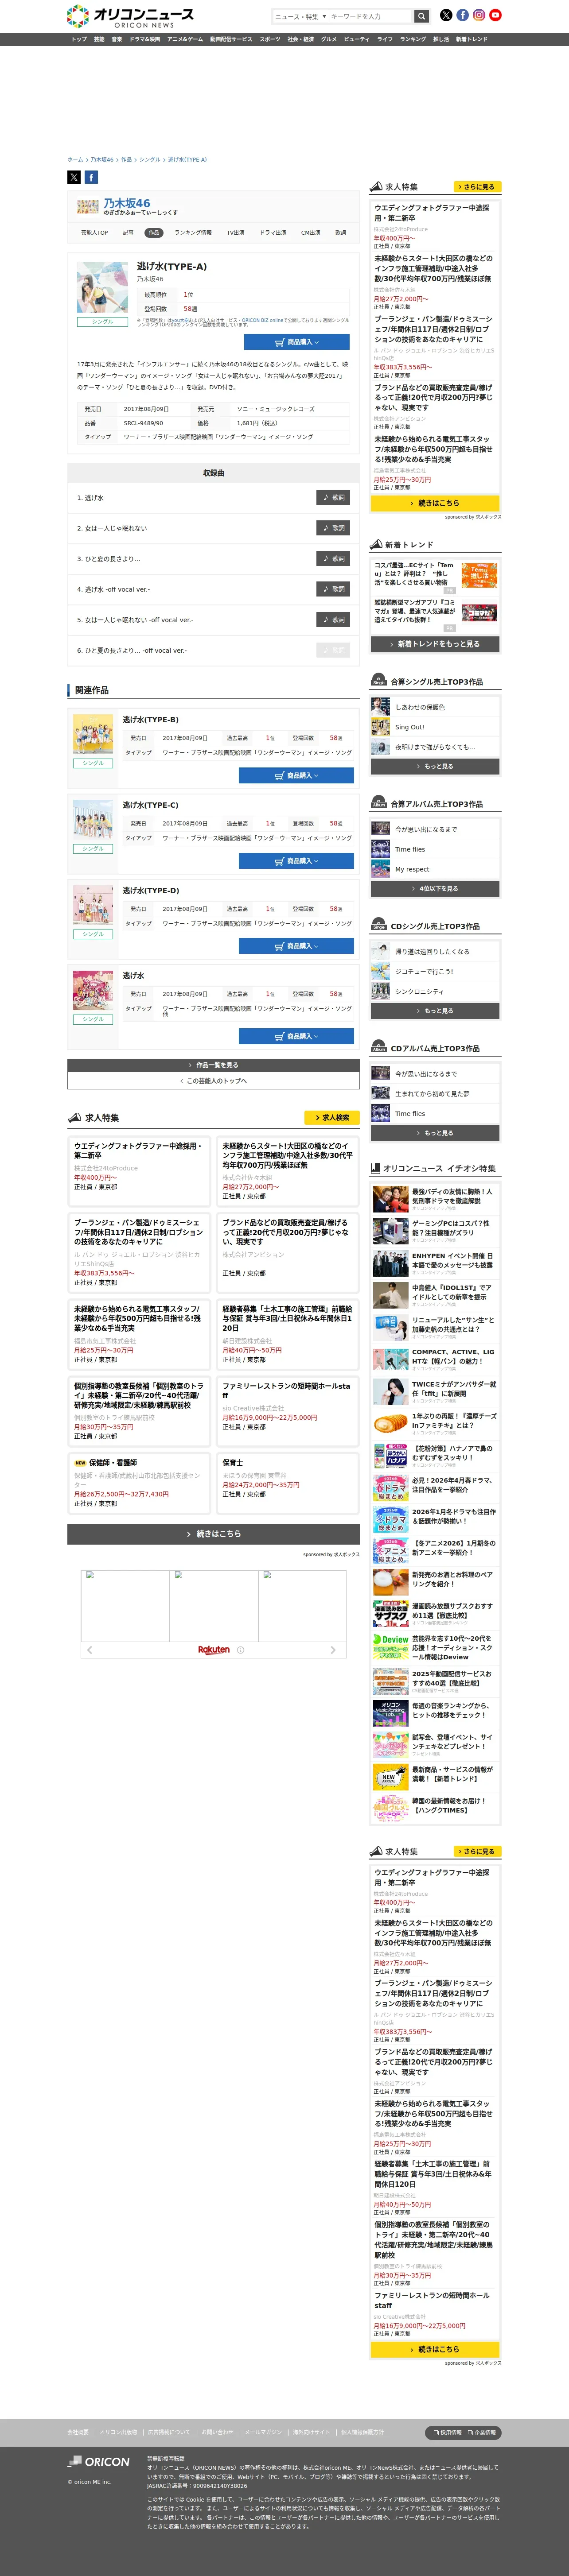Click into the keyword search field
569x2576 pixels.
(370, 16)
